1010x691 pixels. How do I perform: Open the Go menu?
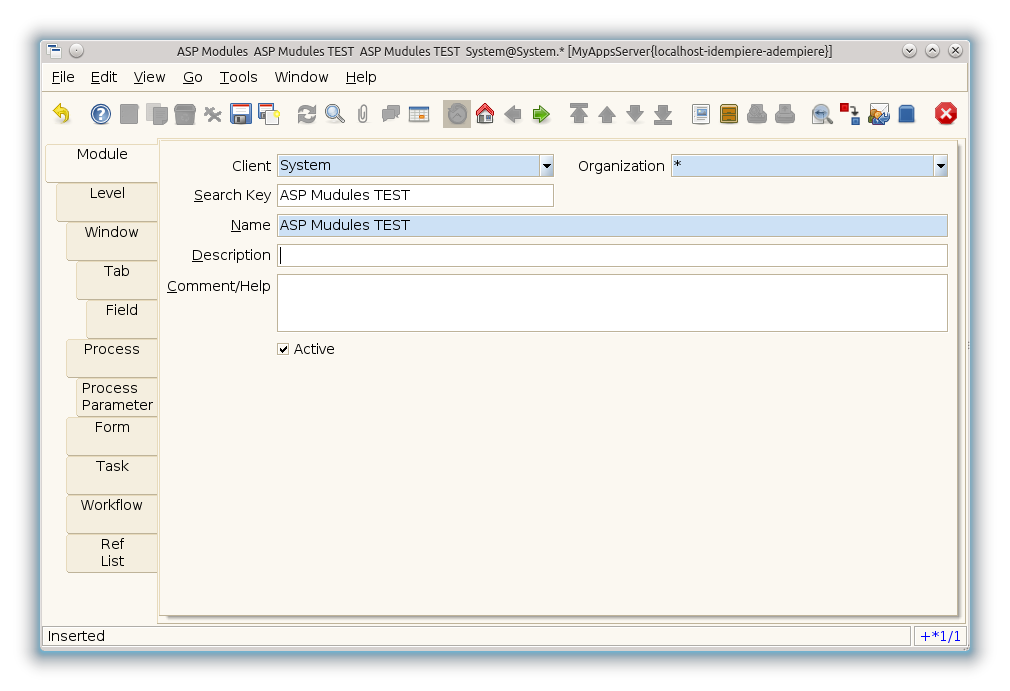click(192, 77)
